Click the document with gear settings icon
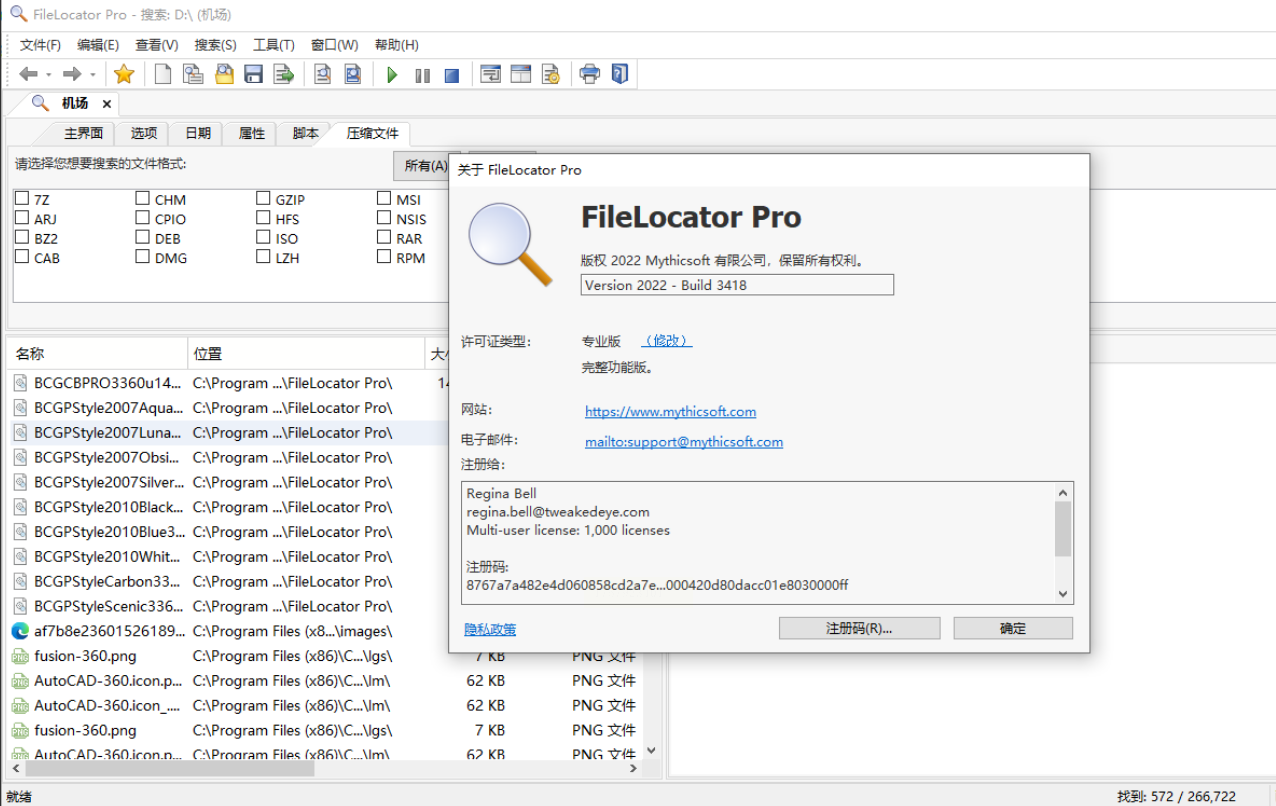The image size is (1276, 806). [550, 74]
